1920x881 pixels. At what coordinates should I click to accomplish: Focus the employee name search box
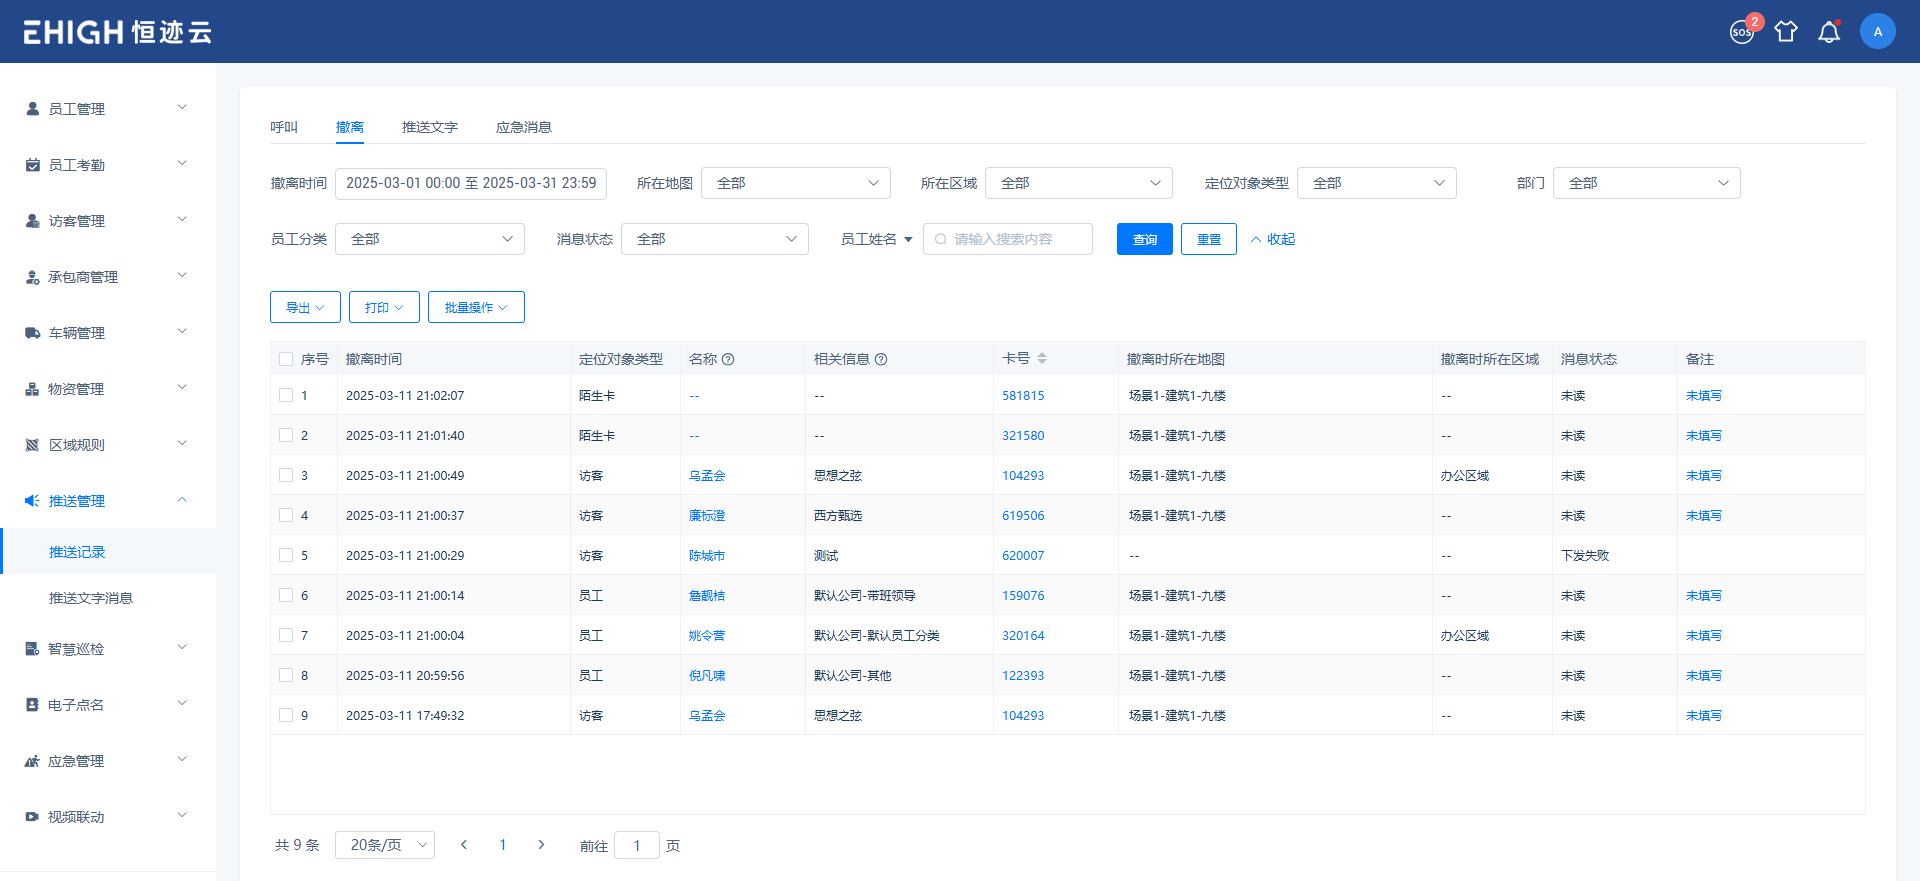[1010, 239]
